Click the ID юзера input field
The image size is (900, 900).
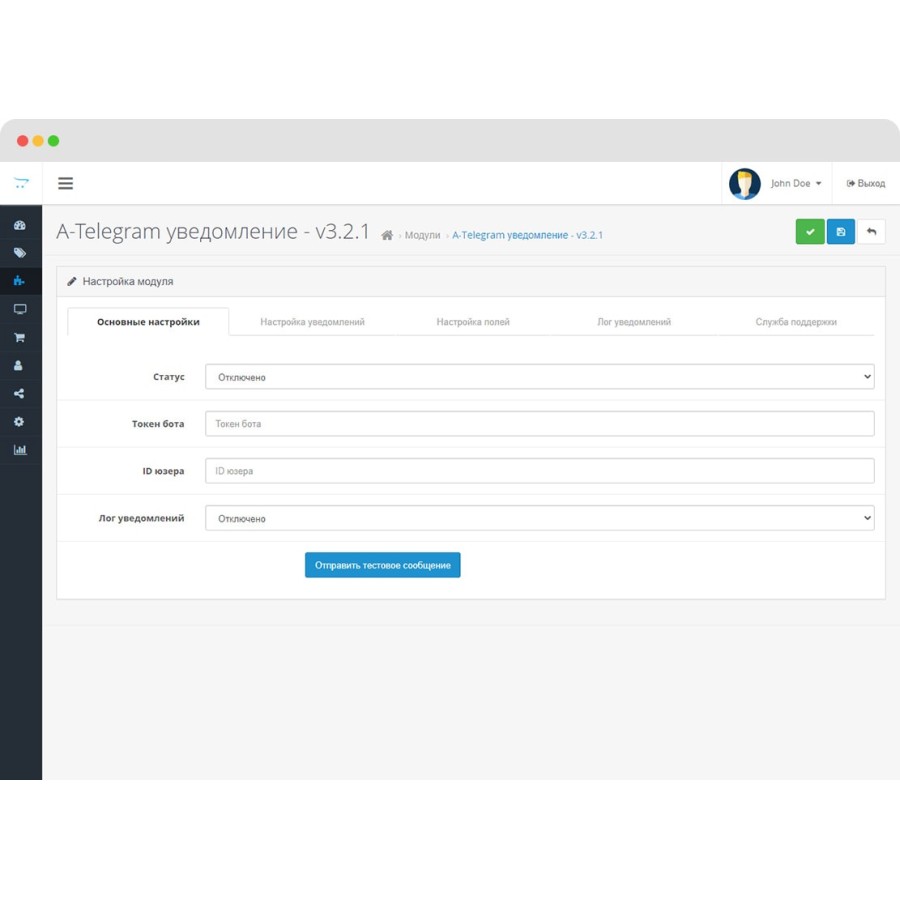[x=540, y=471]
